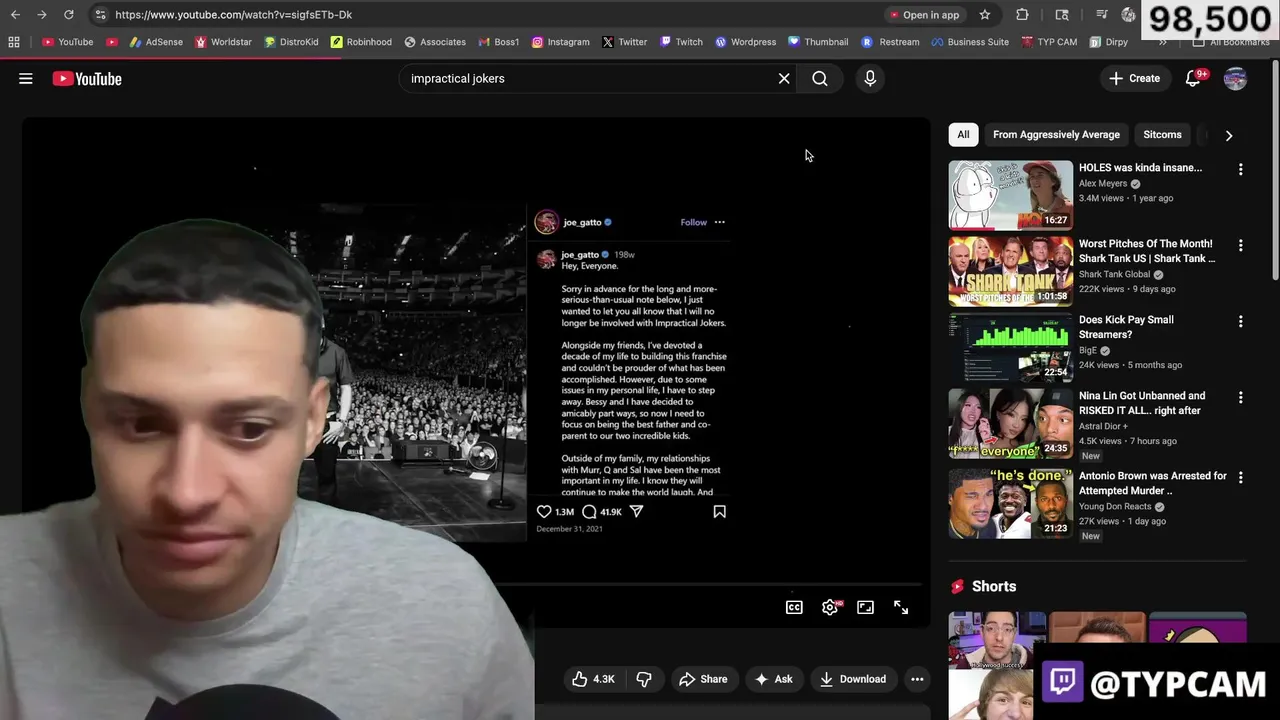
Task: Open the DistroKid bookmark
Action: click(x=291, y=42)
